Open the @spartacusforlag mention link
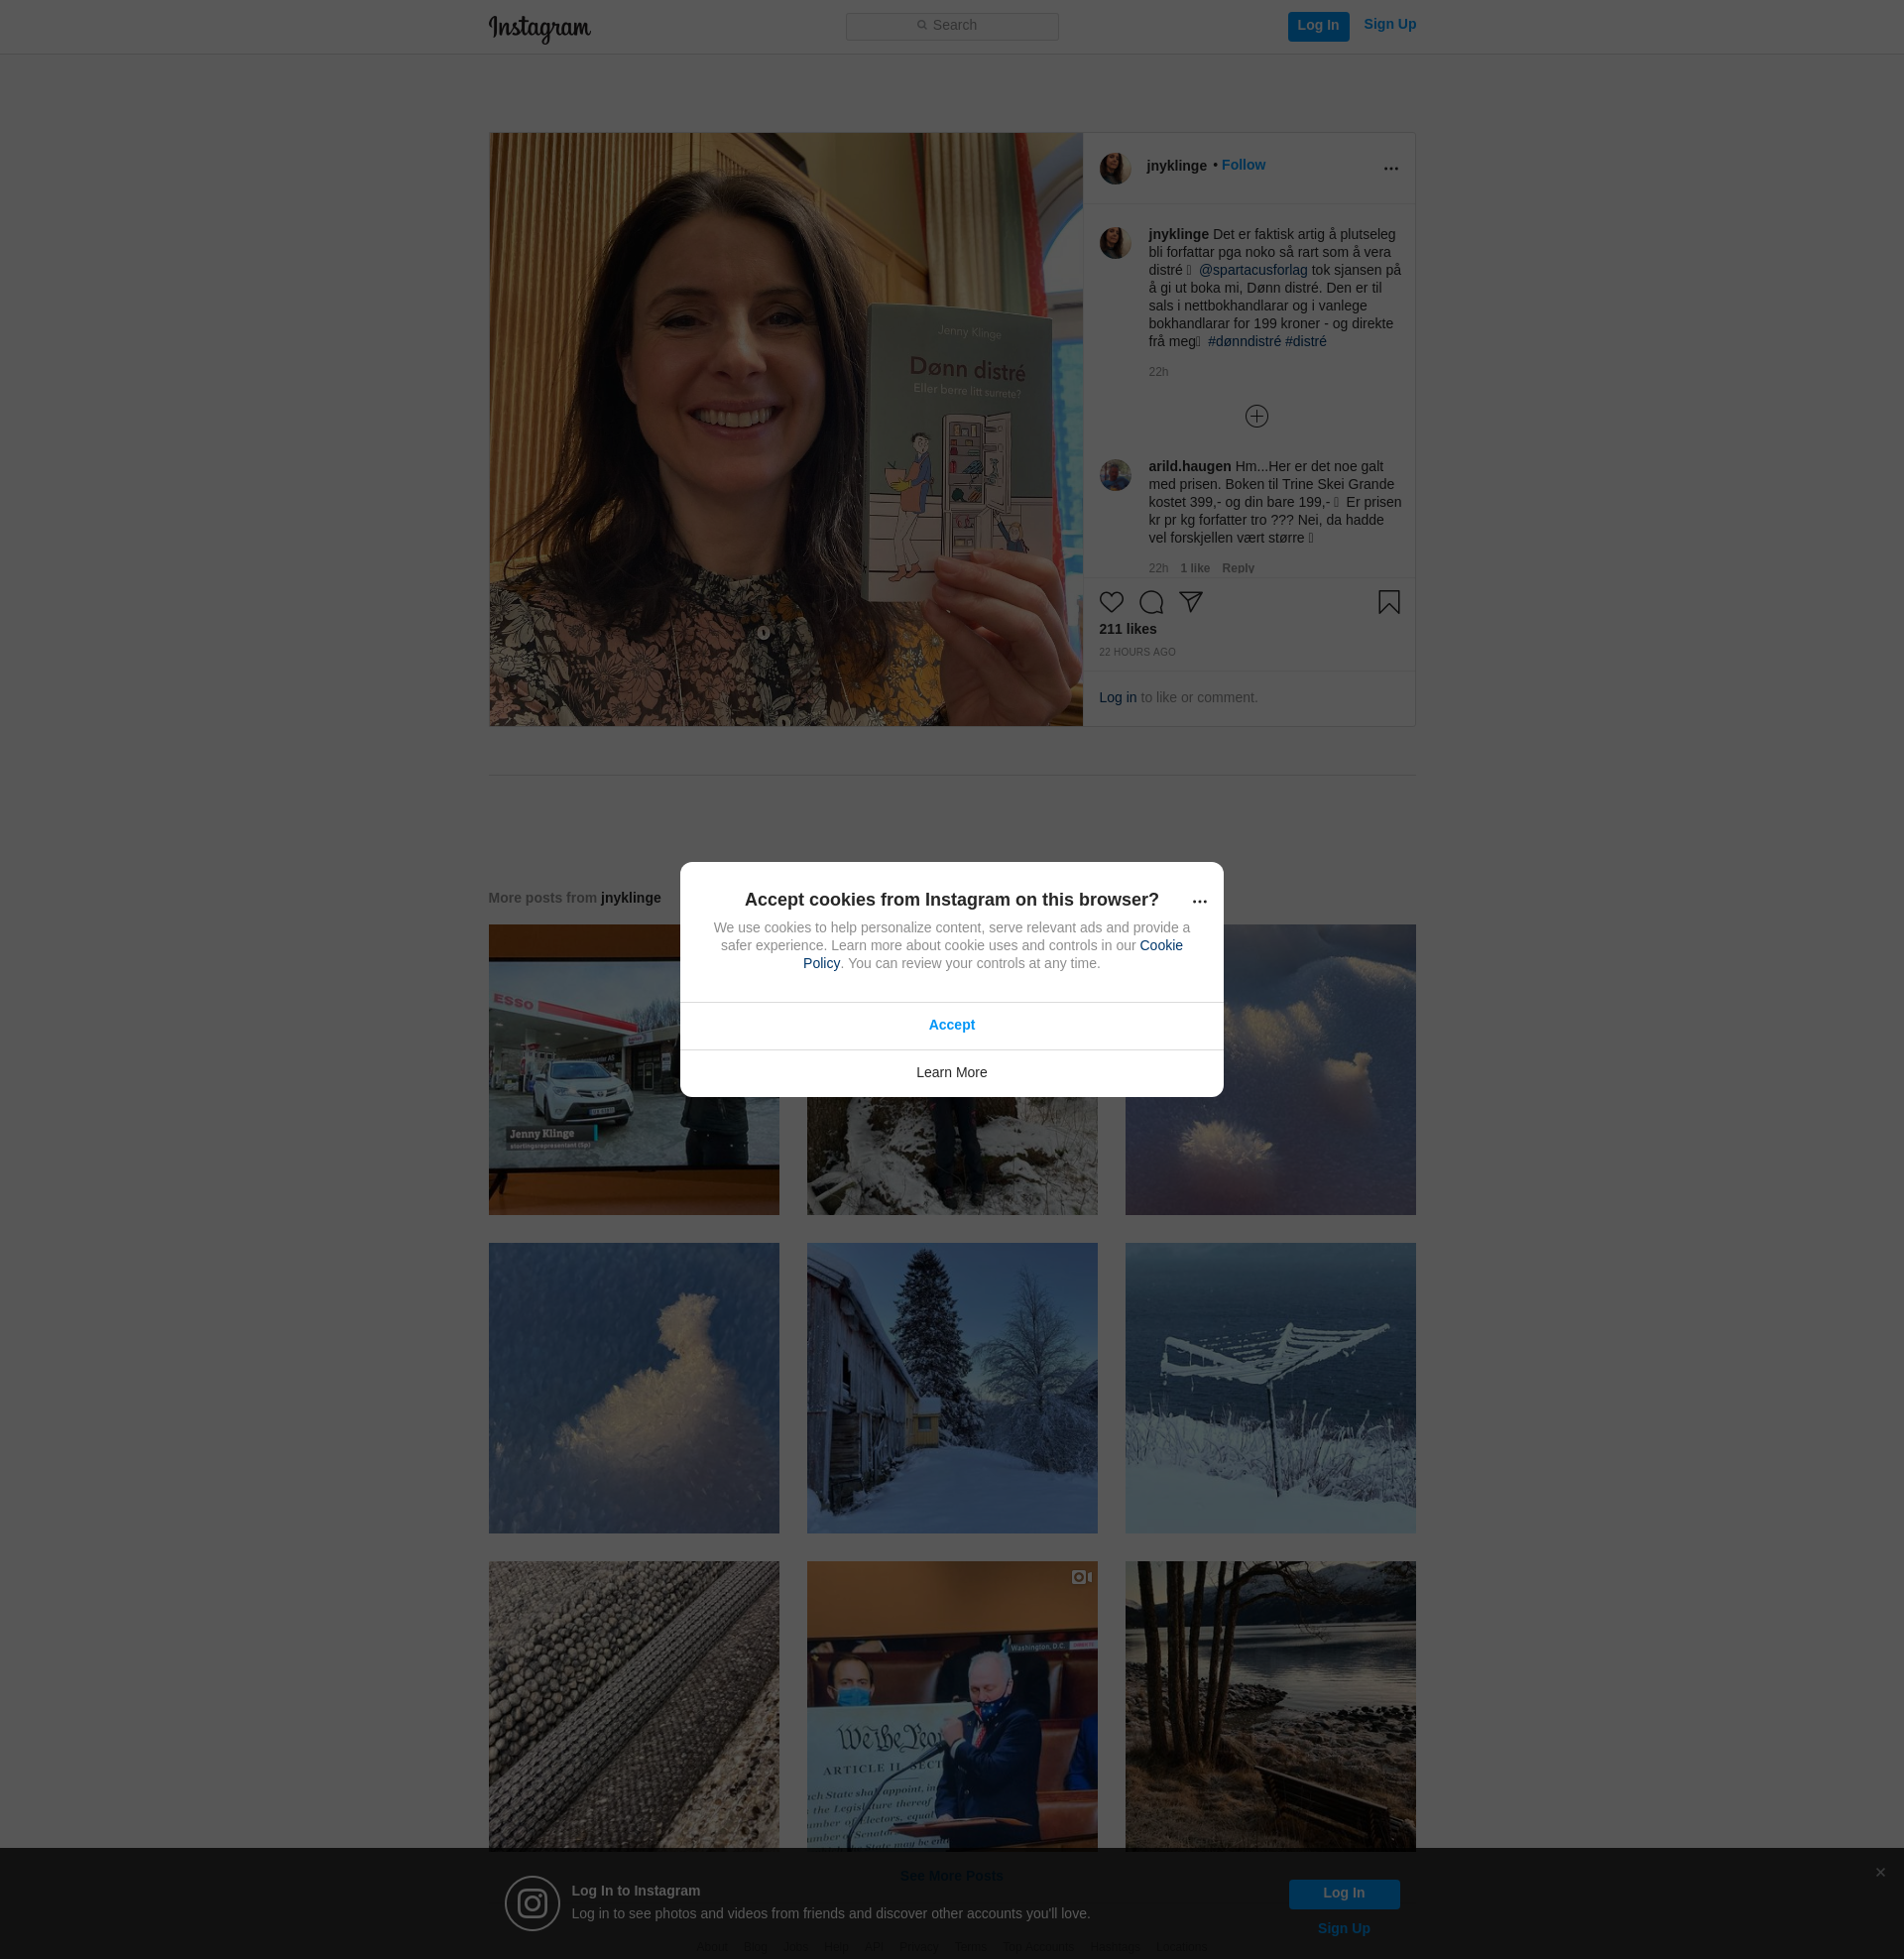The width and height of the screenshot is (1904, 1959). (1252, 270)
